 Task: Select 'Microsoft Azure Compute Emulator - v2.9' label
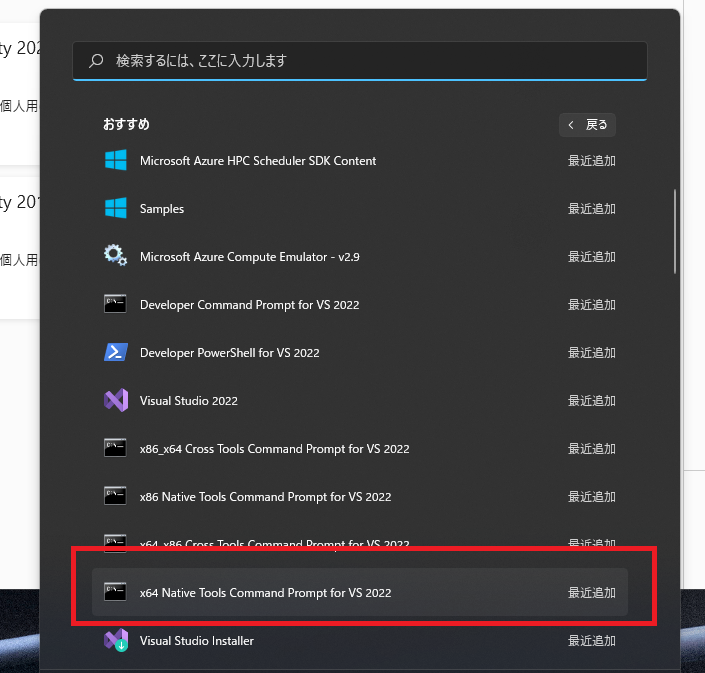250,257
